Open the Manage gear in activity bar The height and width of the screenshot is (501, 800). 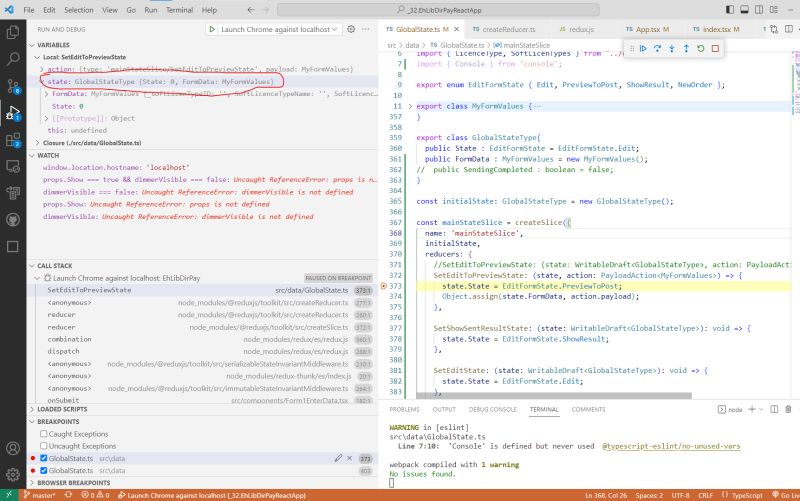pos(13,474)
